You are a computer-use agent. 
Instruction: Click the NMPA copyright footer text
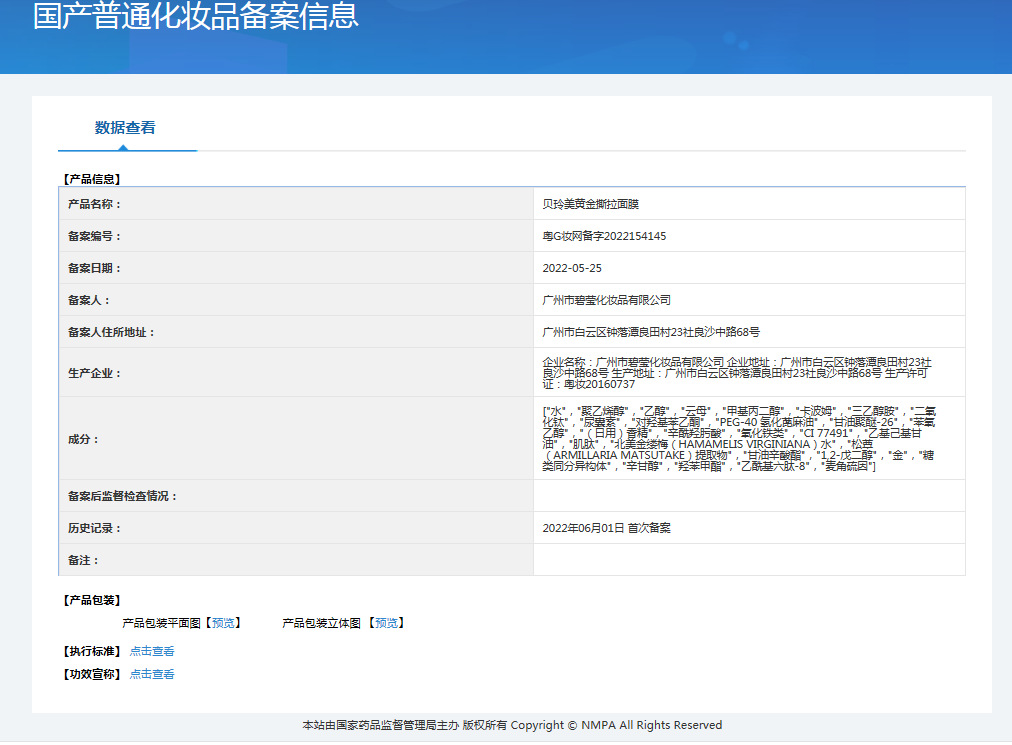click(512, 725)
